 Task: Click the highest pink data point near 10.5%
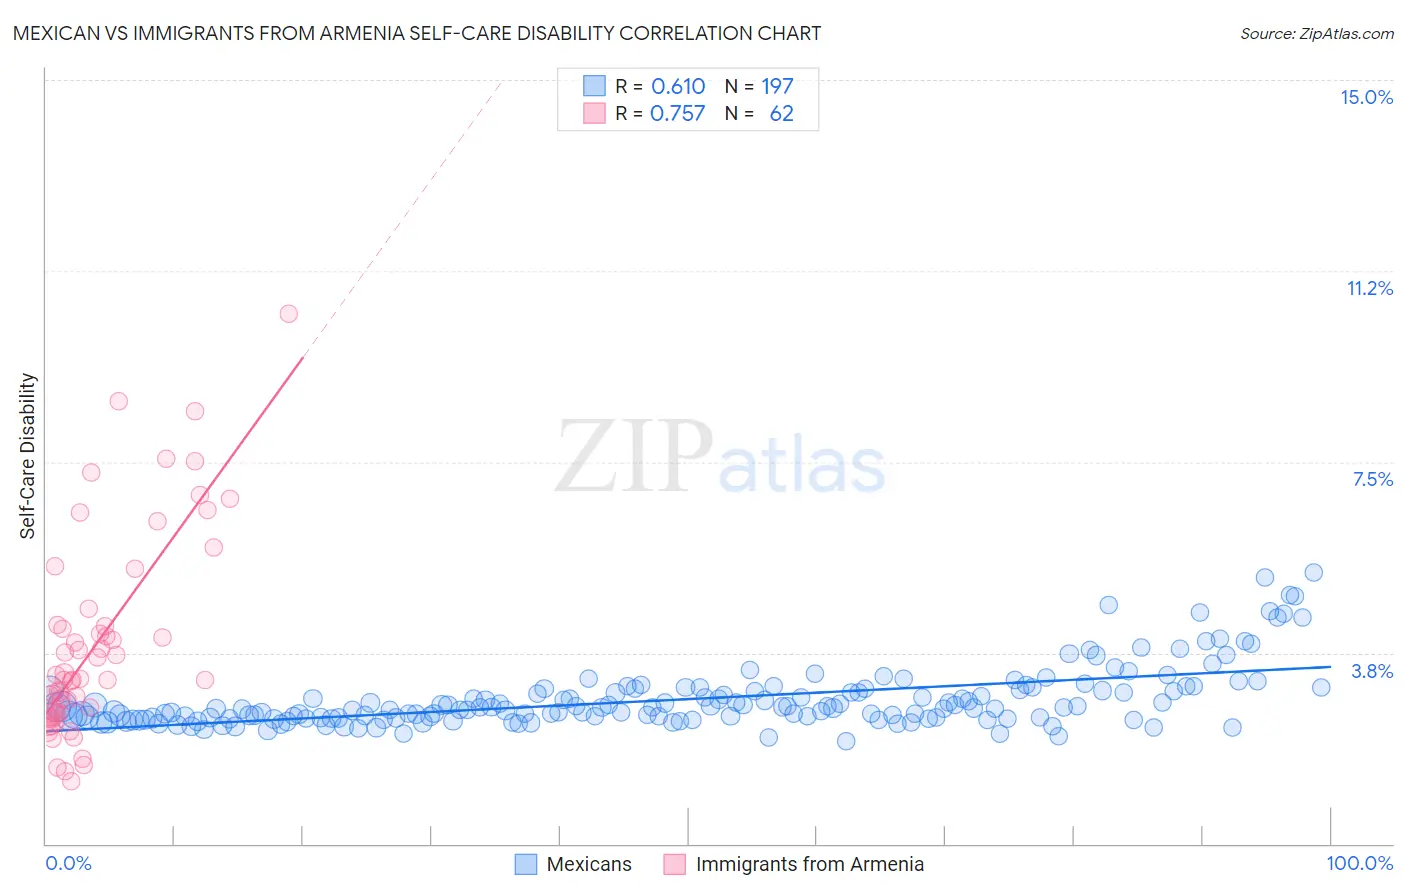pos(289,314)
